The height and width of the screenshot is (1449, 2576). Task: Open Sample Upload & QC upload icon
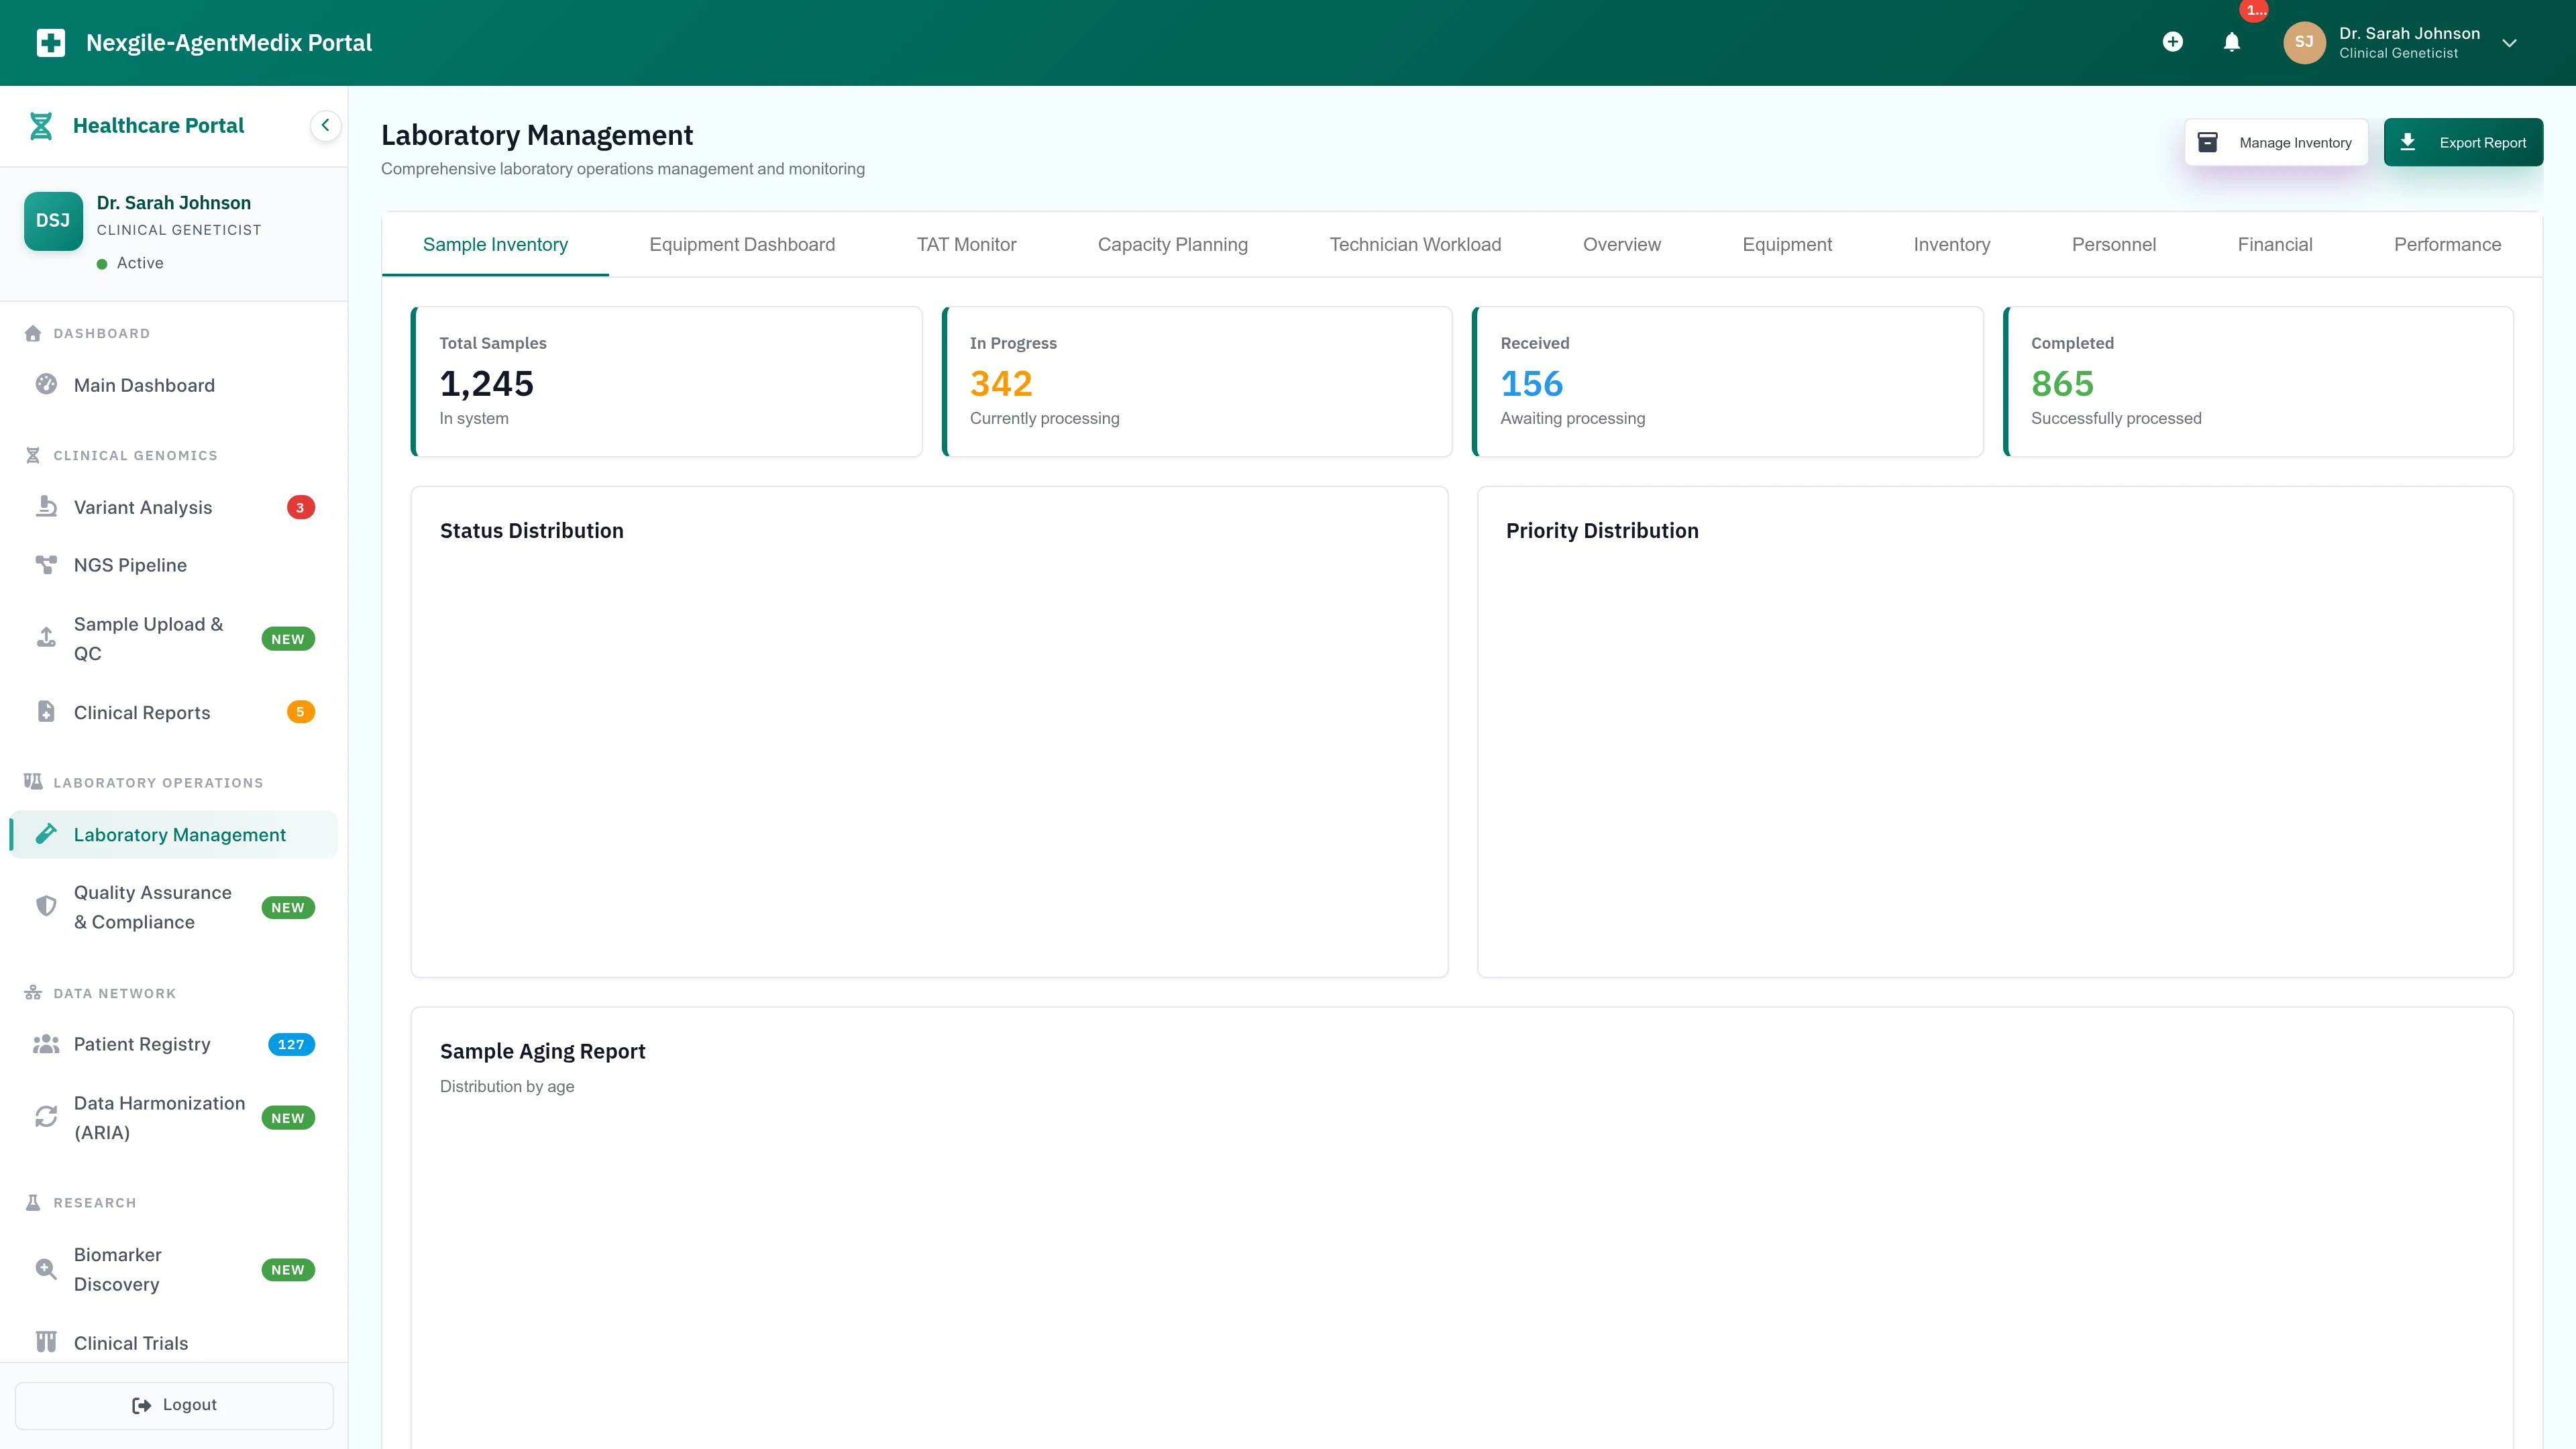tap(46, 637)
